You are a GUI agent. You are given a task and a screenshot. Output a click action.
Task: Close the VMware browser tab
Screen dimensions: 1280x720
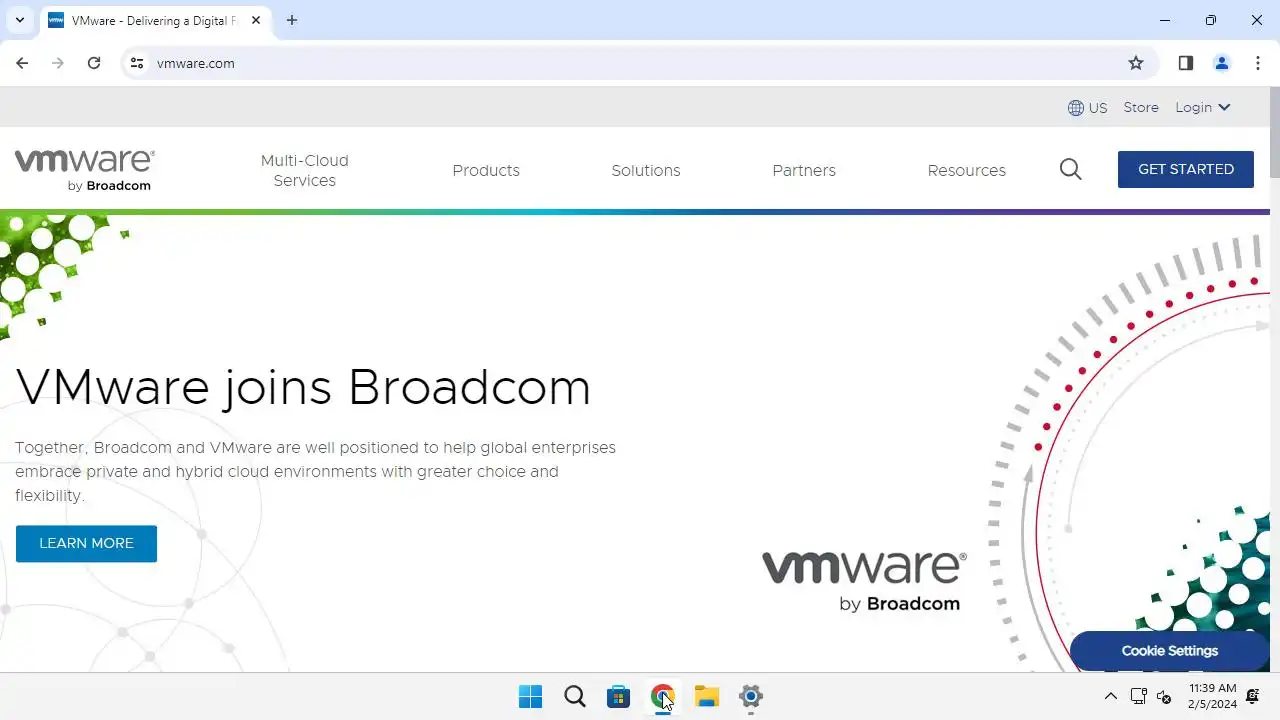(x=256, y=20)
